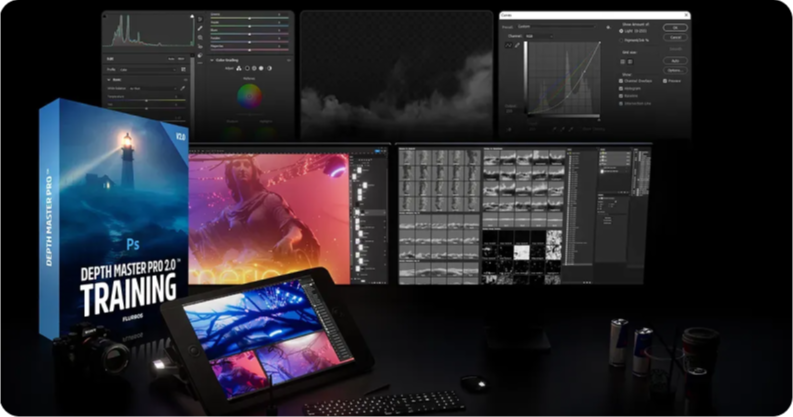Adjust the Purples slider
Image resolution: width=793 pixels, height=417 pixels.
pos(250,42)
